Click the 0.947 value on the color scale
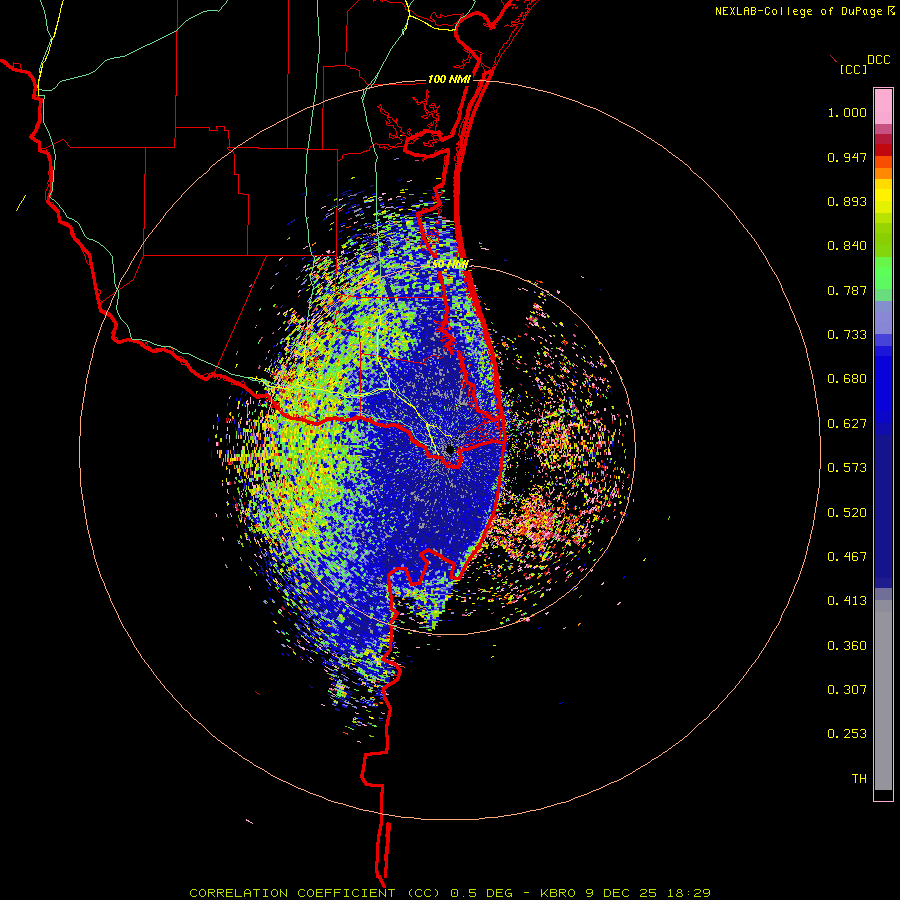This screenshot has width=900, height=900. (847, 157)
